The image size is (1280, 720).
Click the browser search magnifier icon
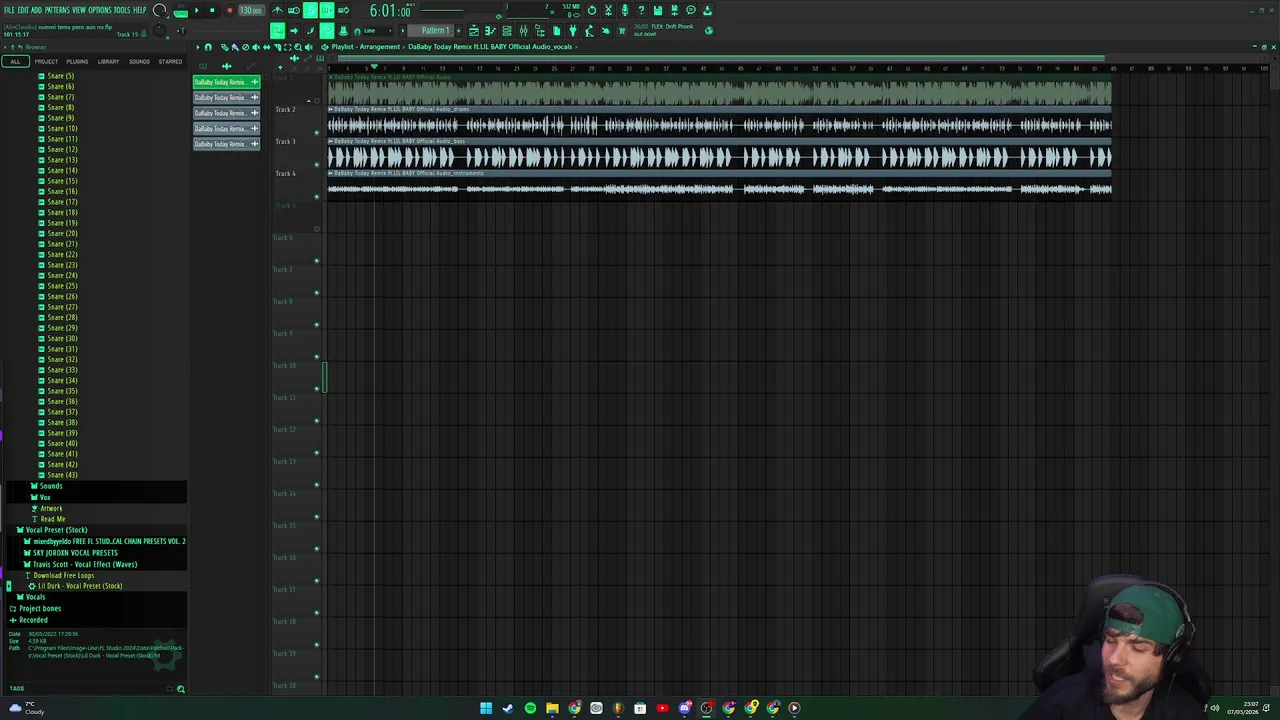coord(181,689)
